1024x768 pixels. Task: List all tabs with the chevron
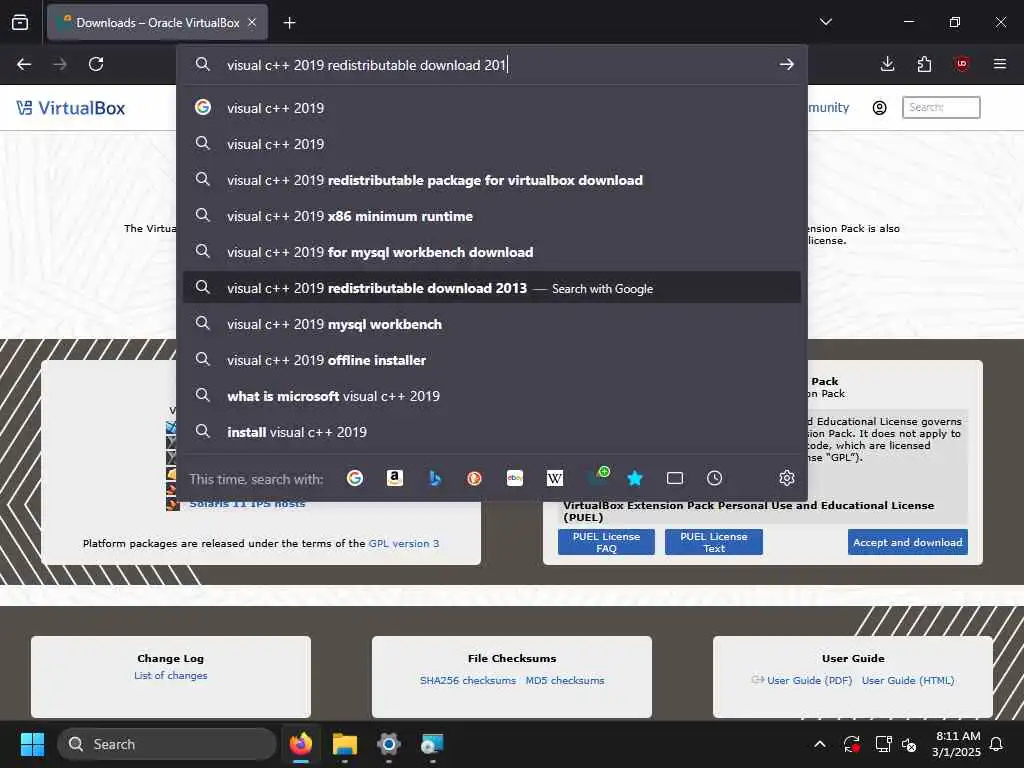coord(825,22)
